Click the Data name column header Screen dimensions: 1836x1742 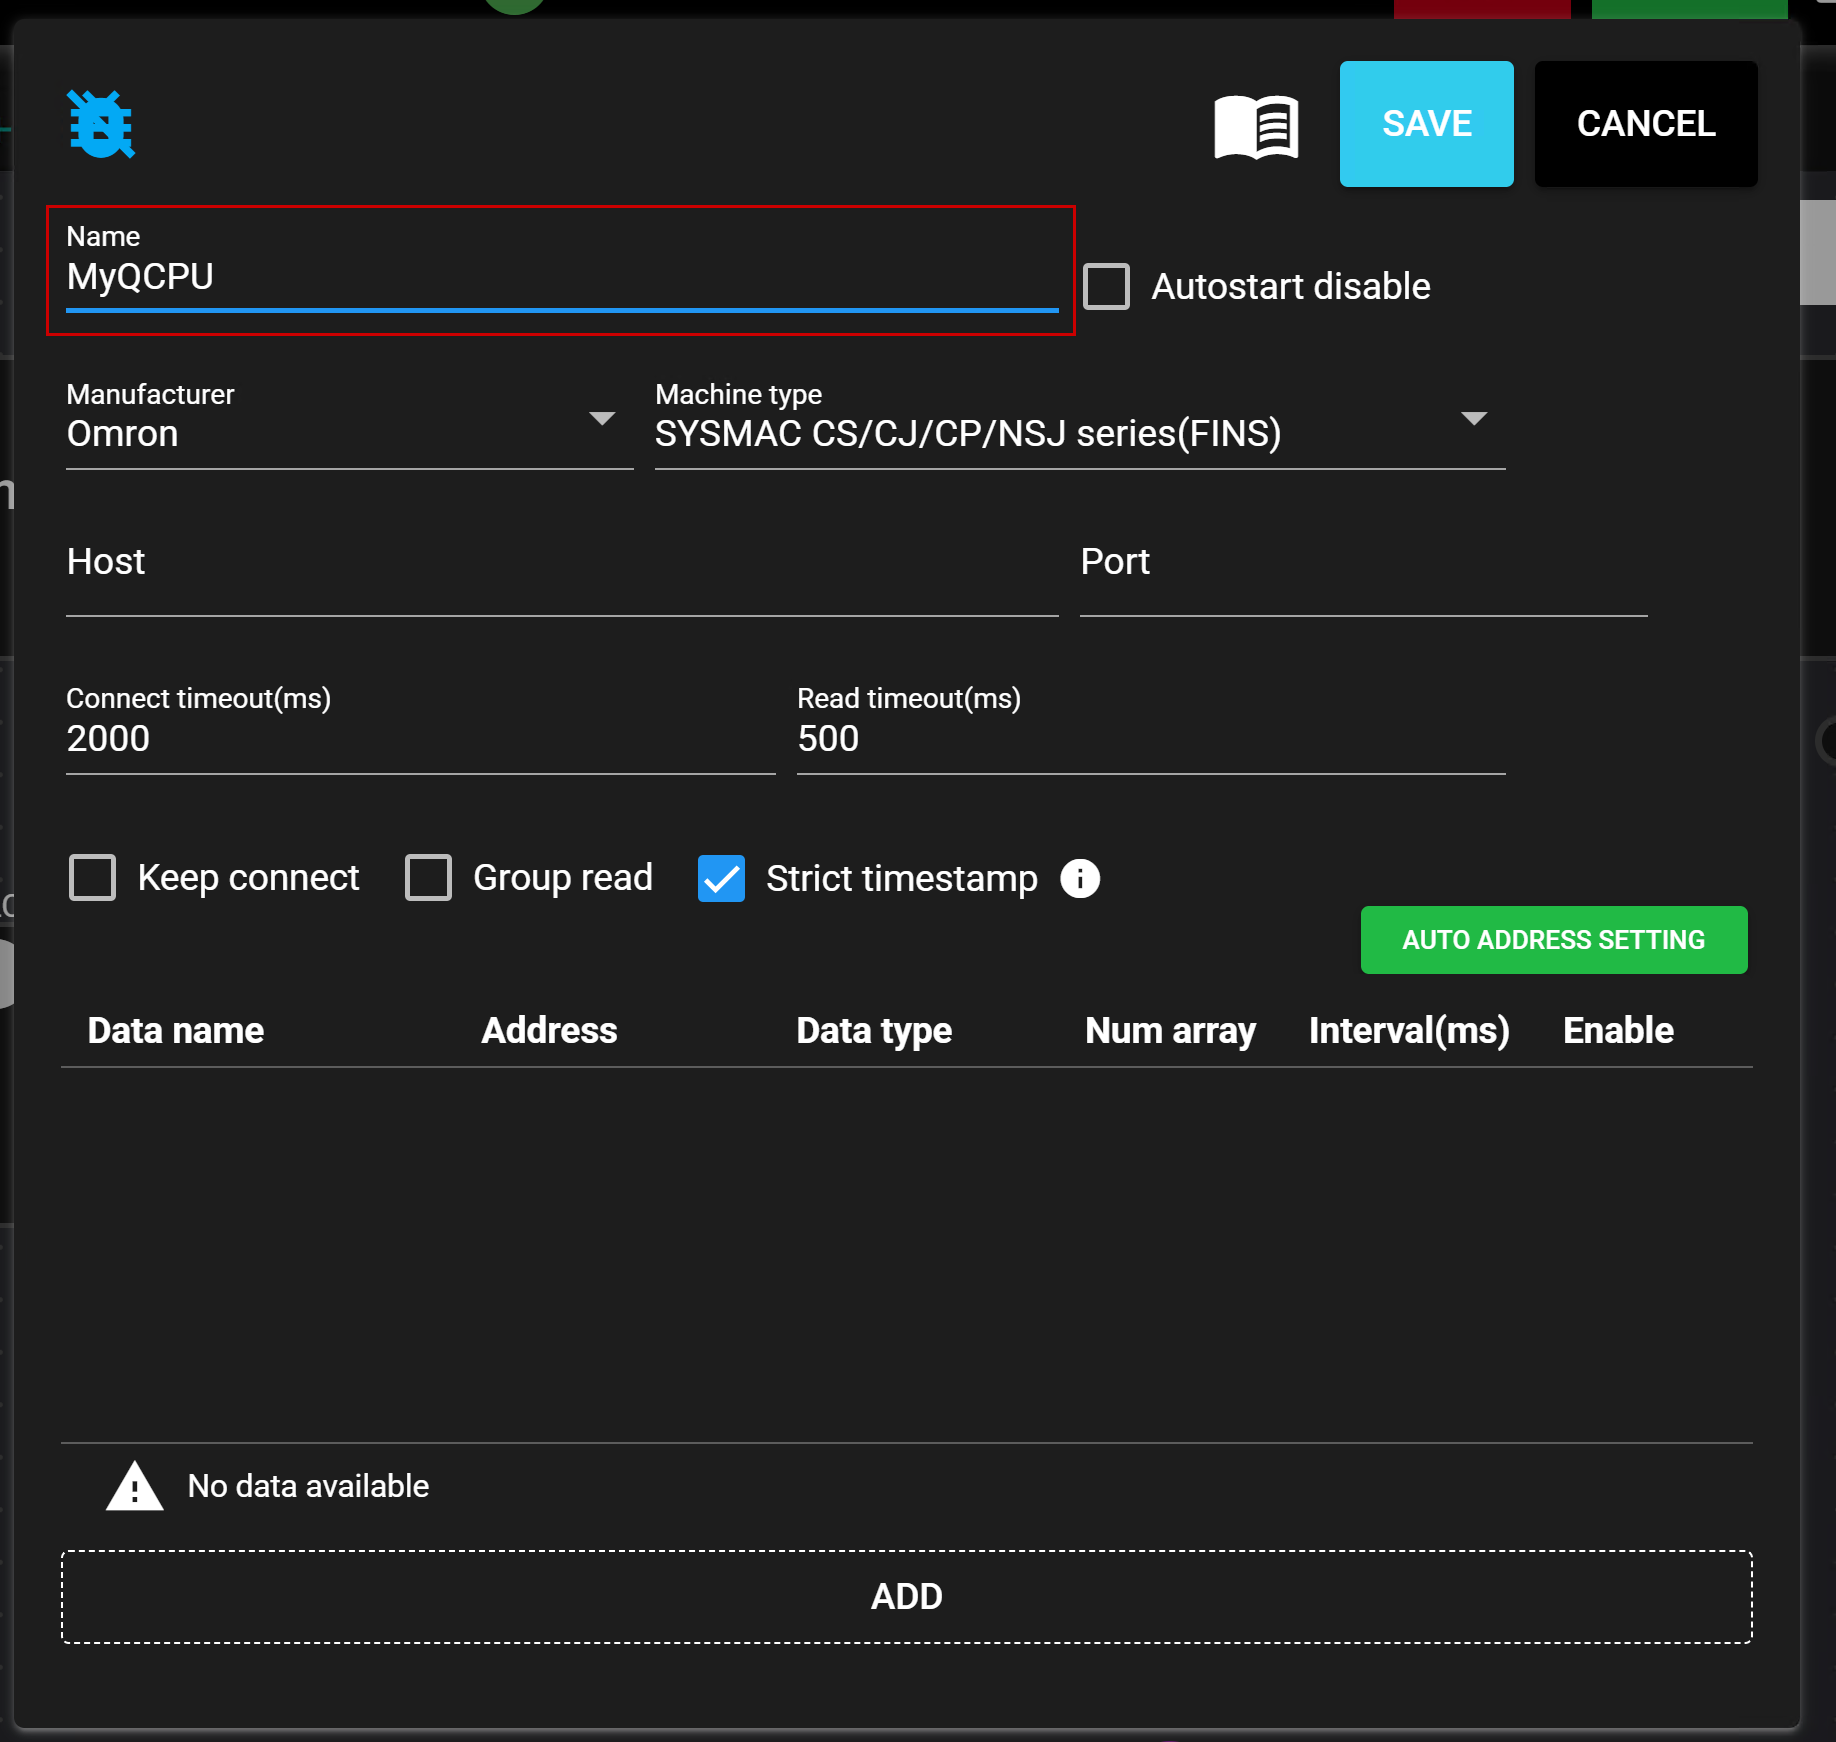coord(176,1031)
